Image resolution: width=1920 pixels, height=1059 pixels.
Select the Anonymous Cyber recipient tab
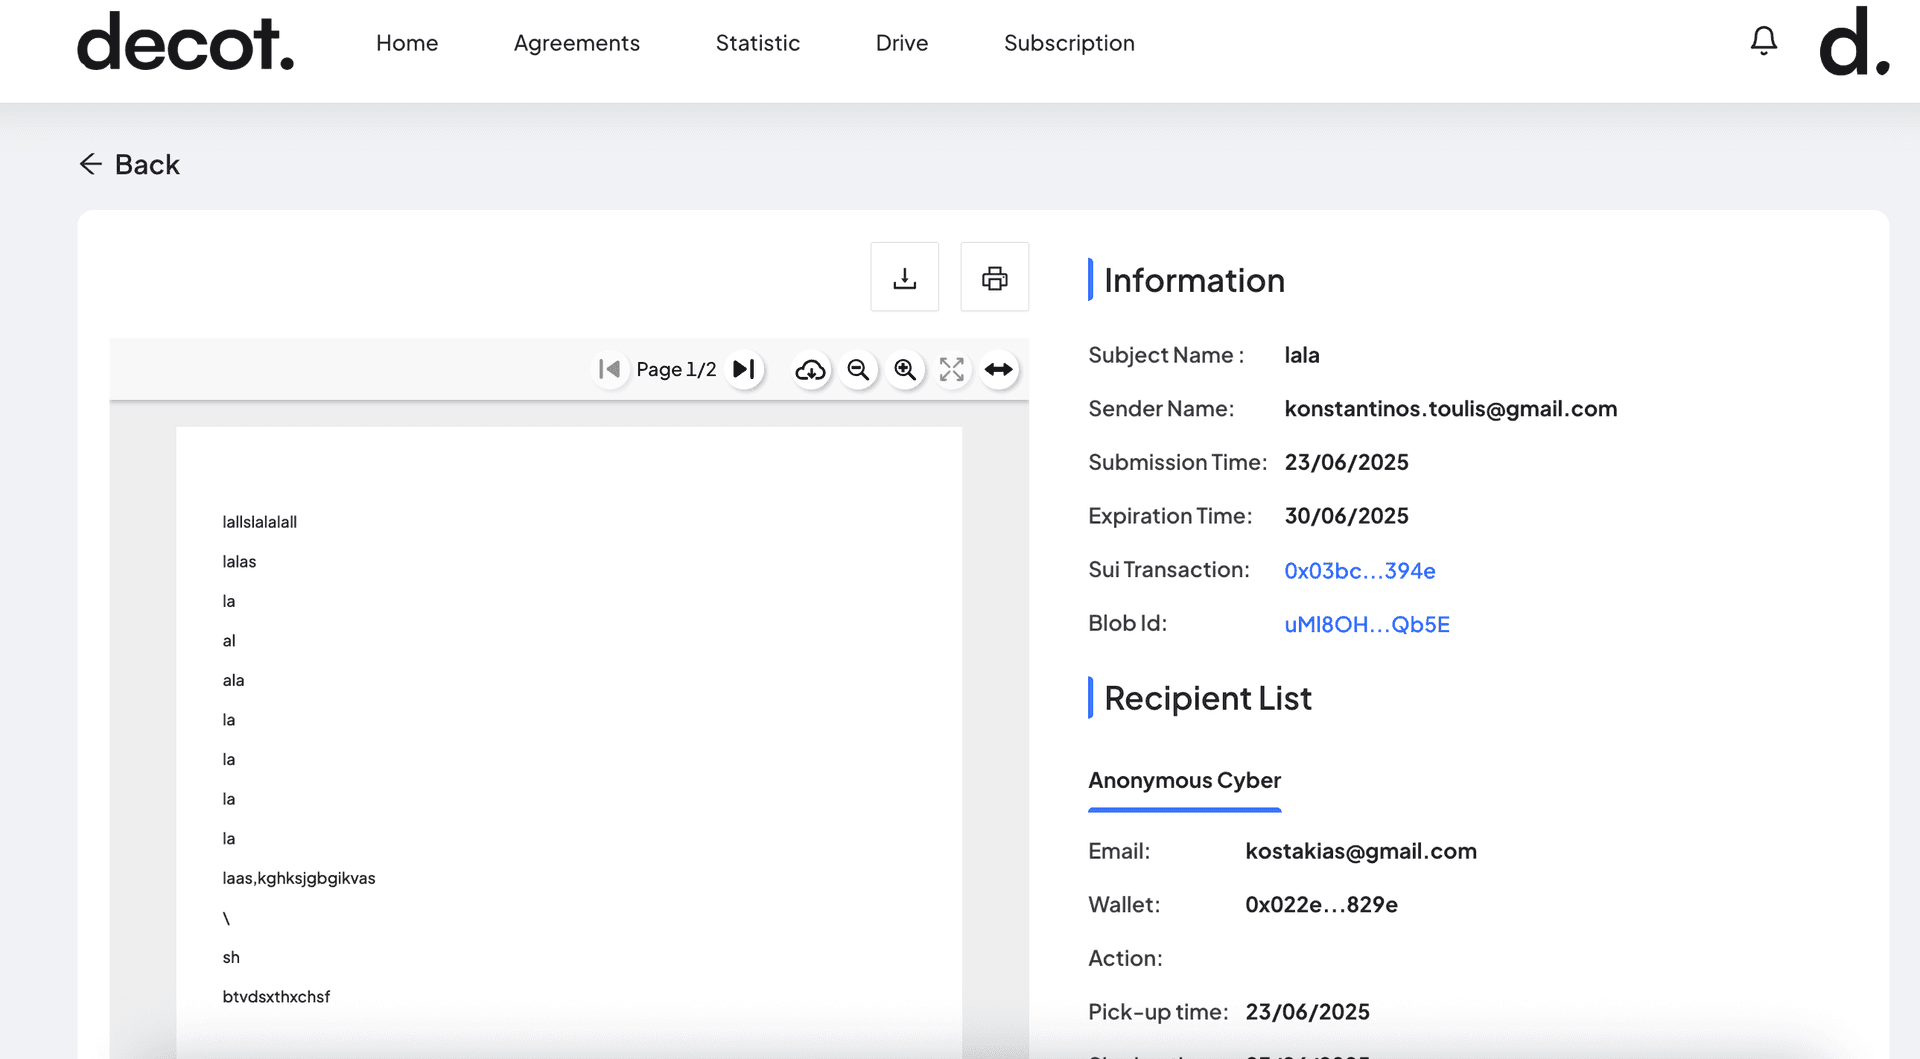[1185, 781]
